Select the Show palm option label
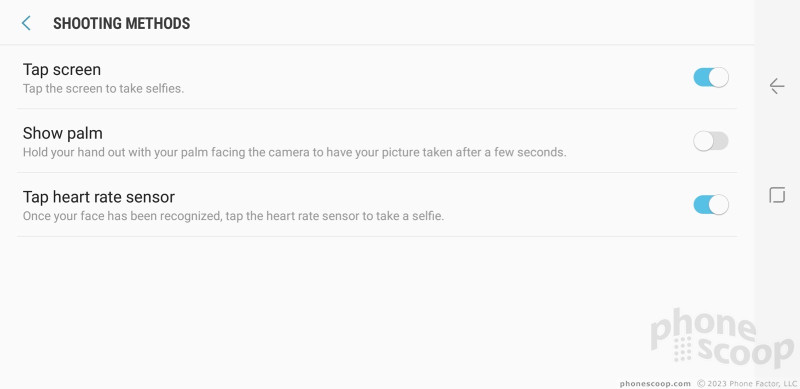Image resolution: width=800 pixels, height=389 pixels. 63,133
